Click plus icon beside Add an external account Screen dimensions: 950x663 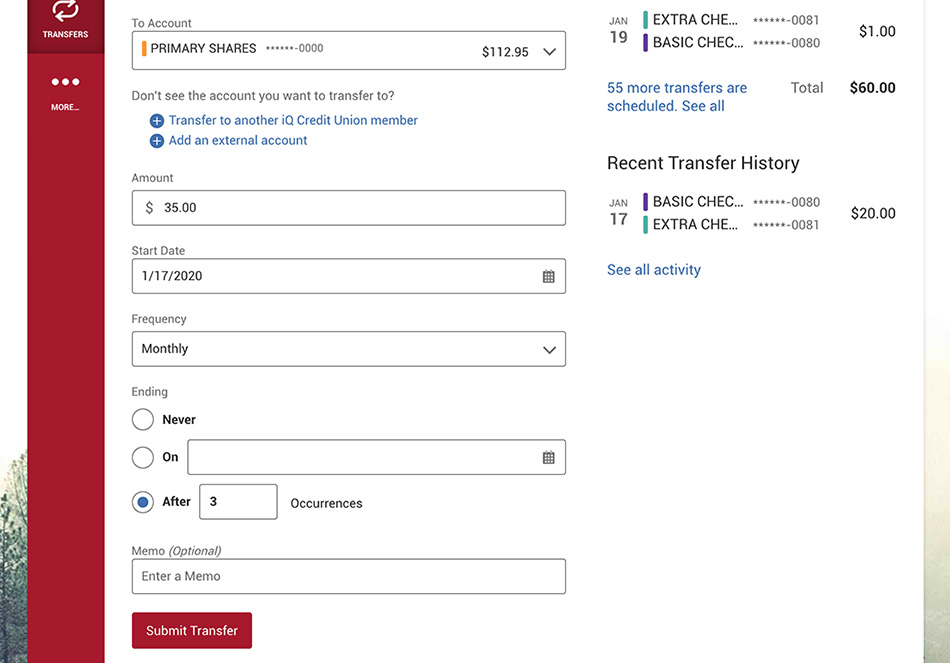pos(157,141)
